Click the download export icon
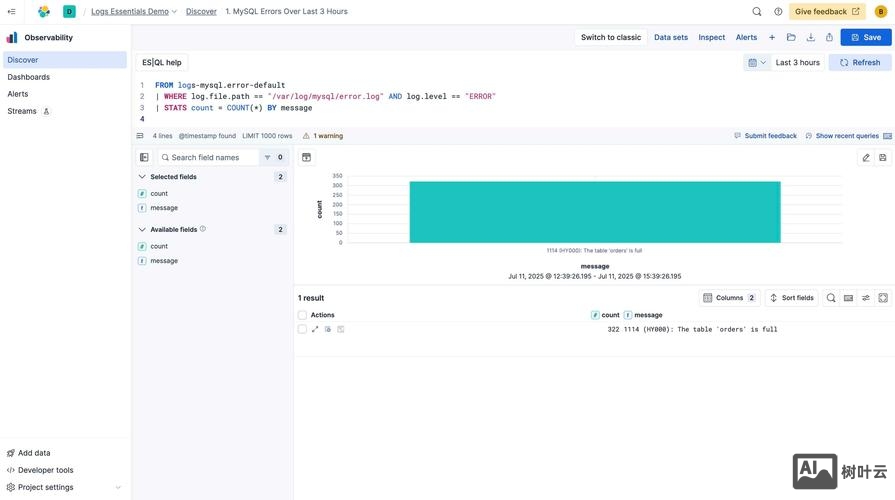The image size is (895, 500). pyautogui.click(x=811, y=37)
